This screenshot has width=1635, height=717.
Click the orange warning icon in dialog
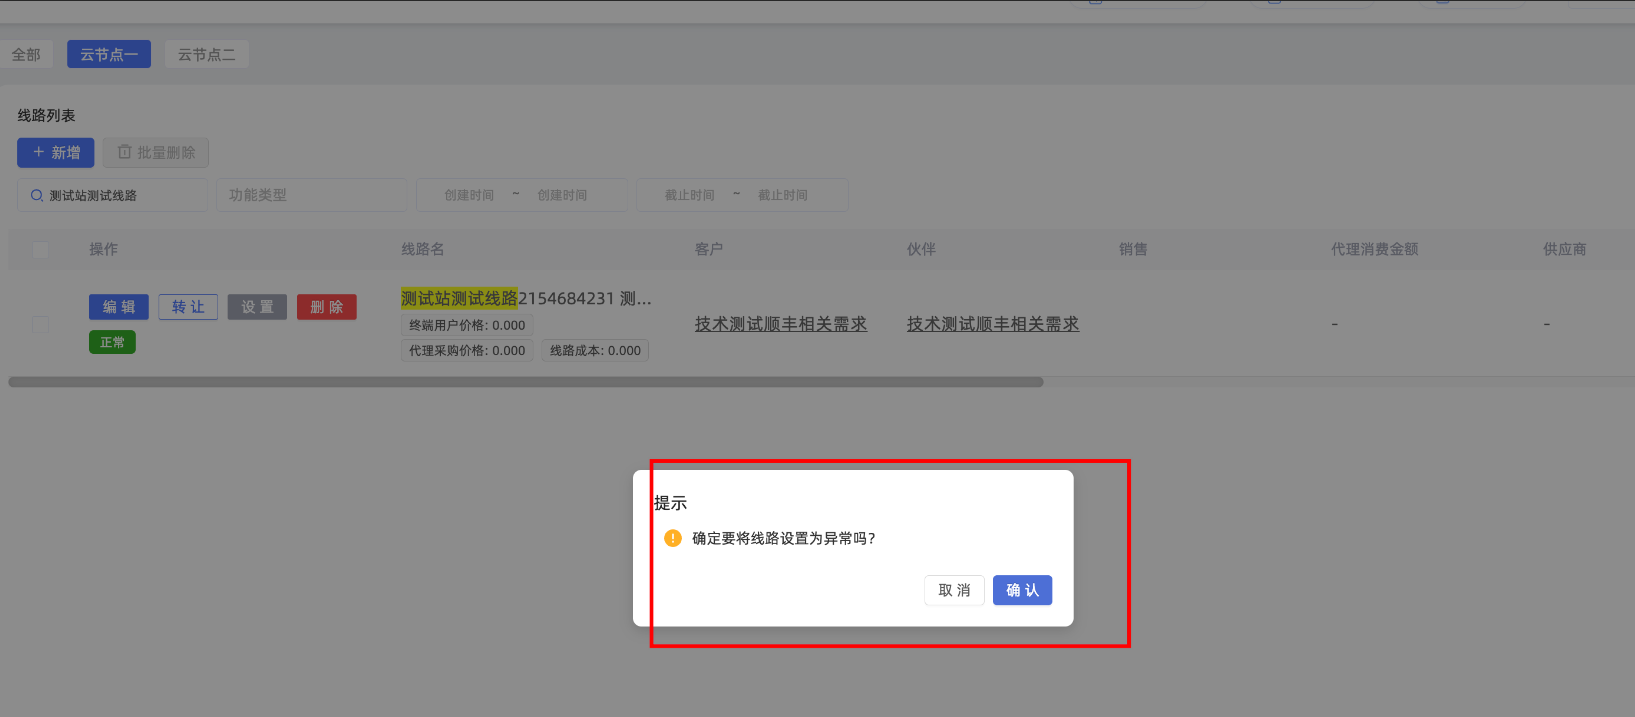click(x=673, y=538)
